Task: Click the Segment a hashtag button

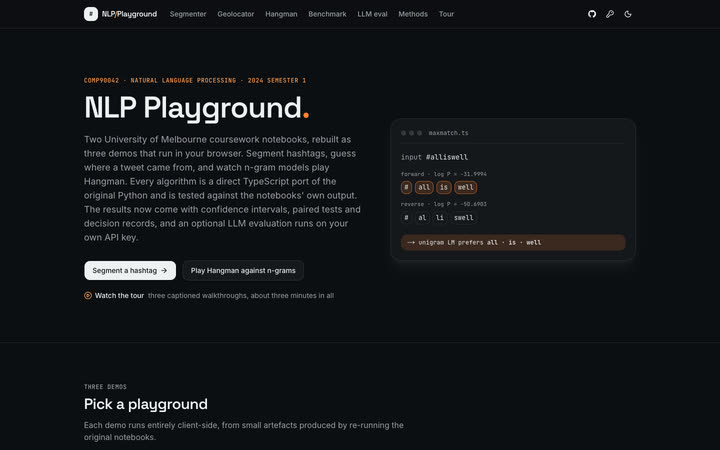Action: pos(130,270)
